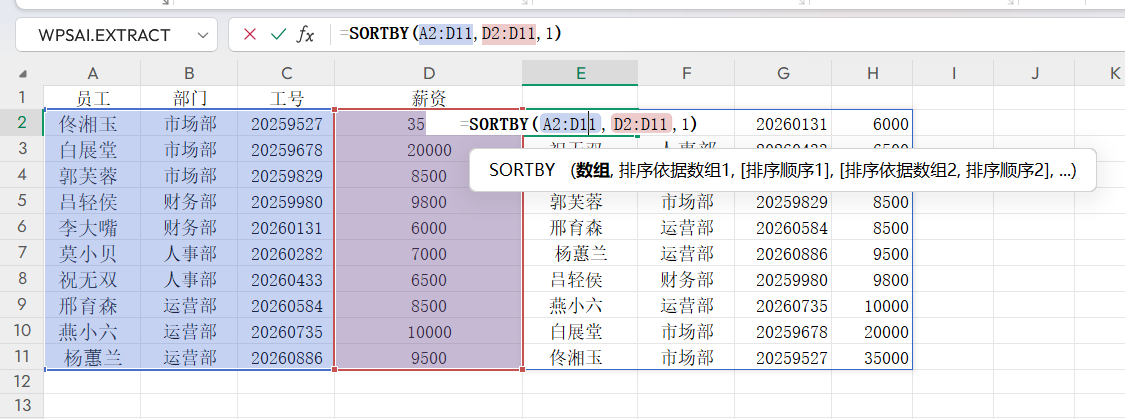
Task: Click header cell 员工
Action: [93, 98]
